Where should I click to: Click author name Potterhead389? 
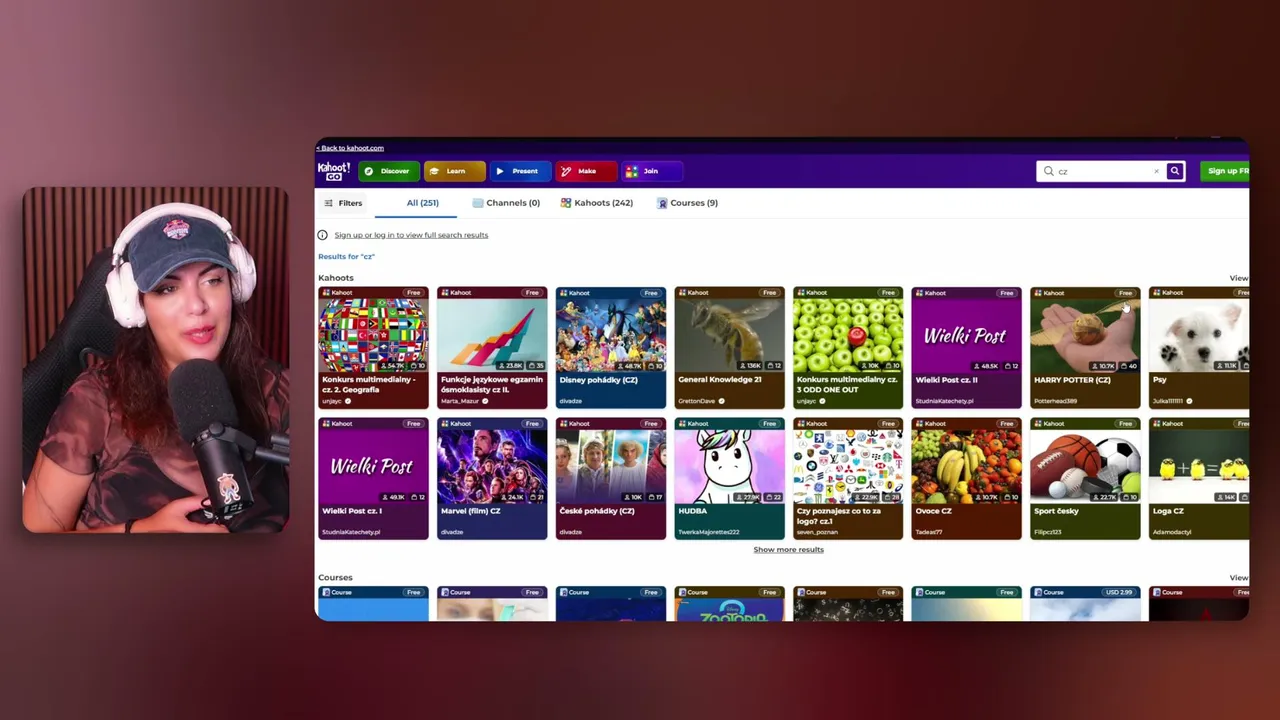click(1055, 401)
